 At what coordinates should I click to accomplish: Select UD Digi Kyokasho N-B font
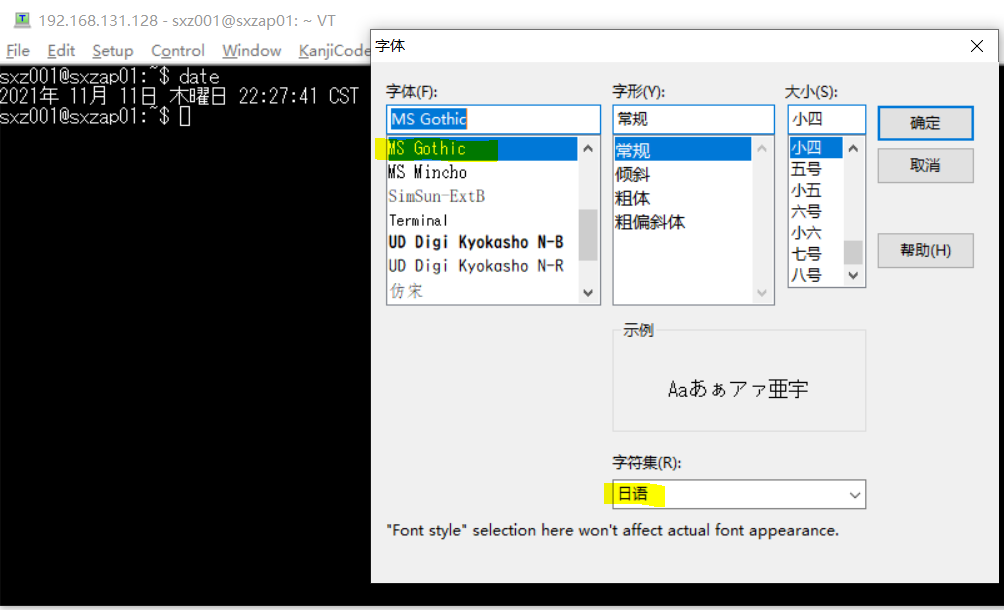pyautogui.click(x=482, y=243)
